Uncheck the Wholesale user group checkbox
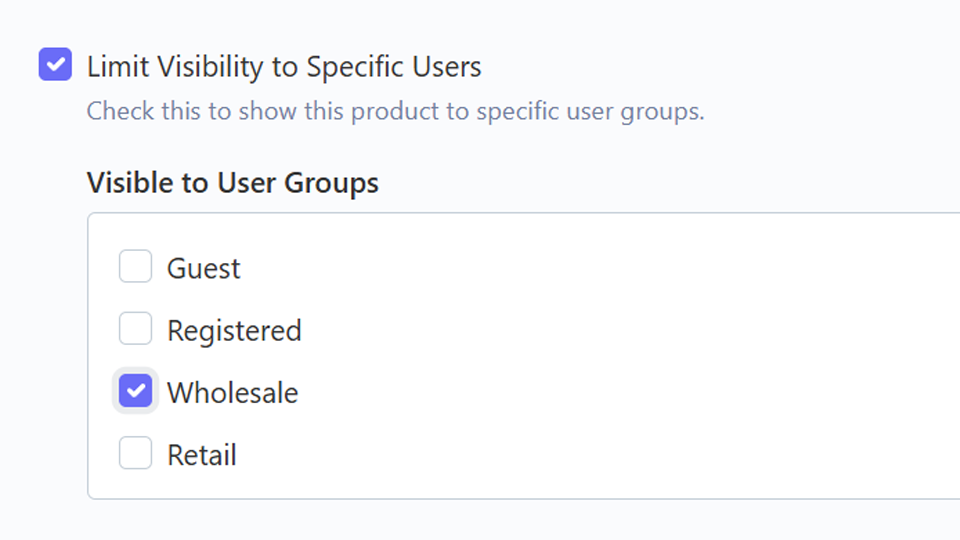This screenshot has height=540, width=960. click(x=135, y=391)
